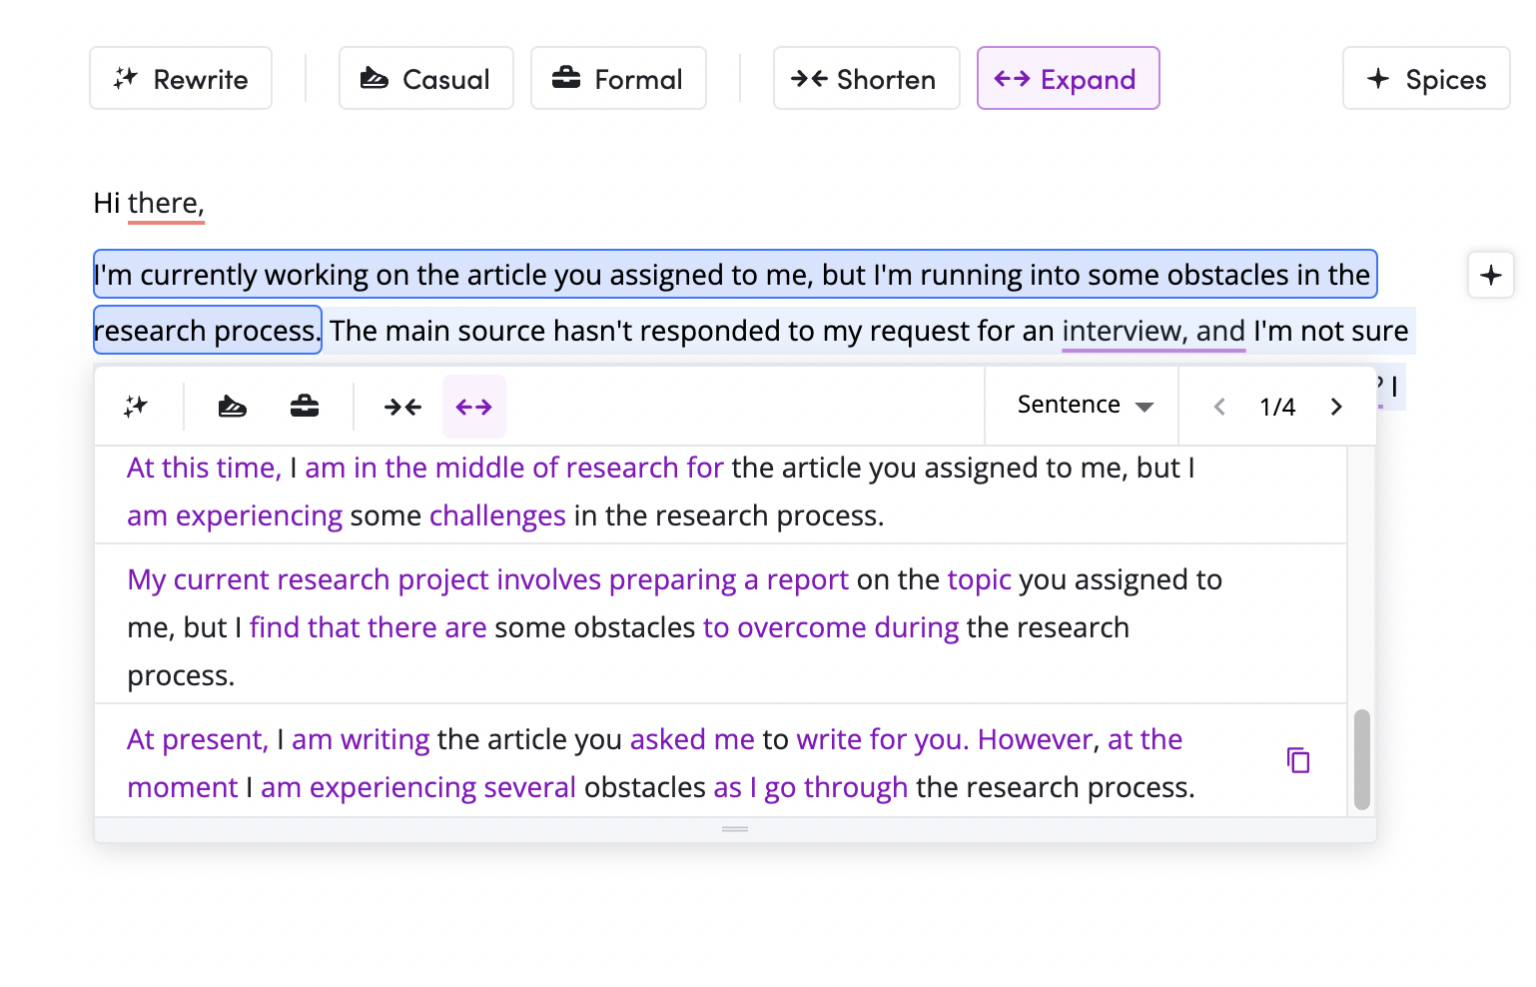Select the Formal briefcase icon in popup
This screenshot has width=1536, height=987.
(304, 406)
